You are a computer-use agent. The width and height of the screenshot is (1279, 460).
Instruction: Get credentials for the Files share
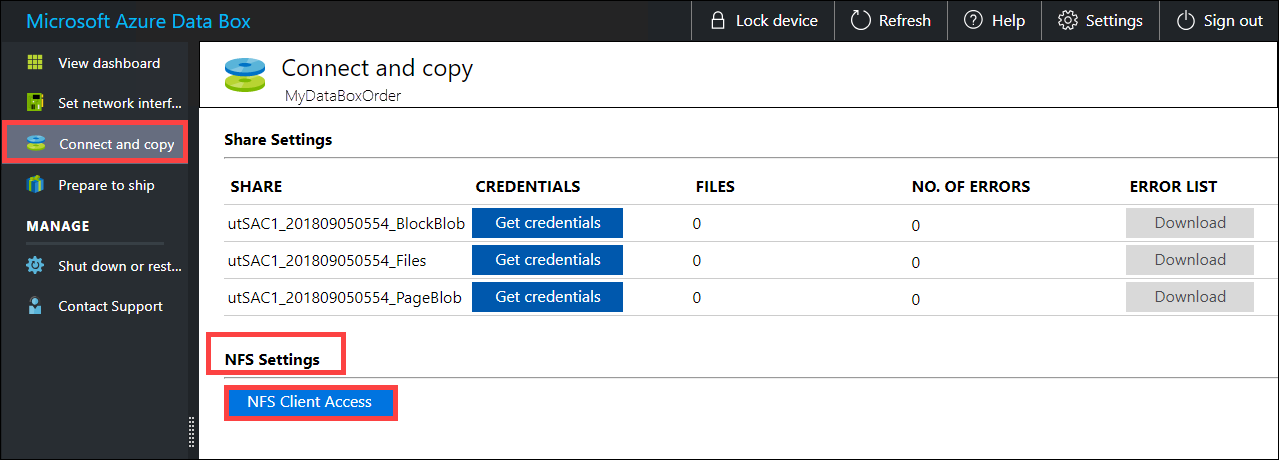point(548,260)
